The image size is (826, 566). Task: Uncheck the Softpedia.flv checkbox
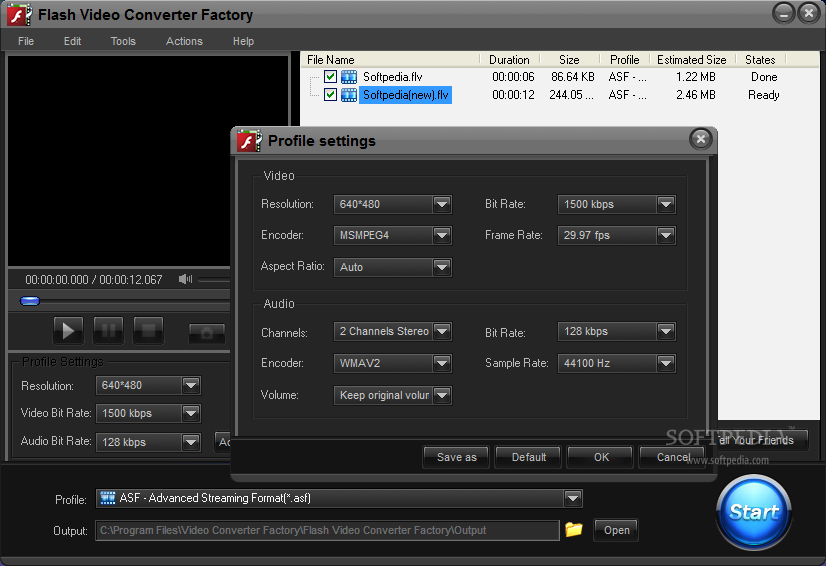(x=330, y=76)
